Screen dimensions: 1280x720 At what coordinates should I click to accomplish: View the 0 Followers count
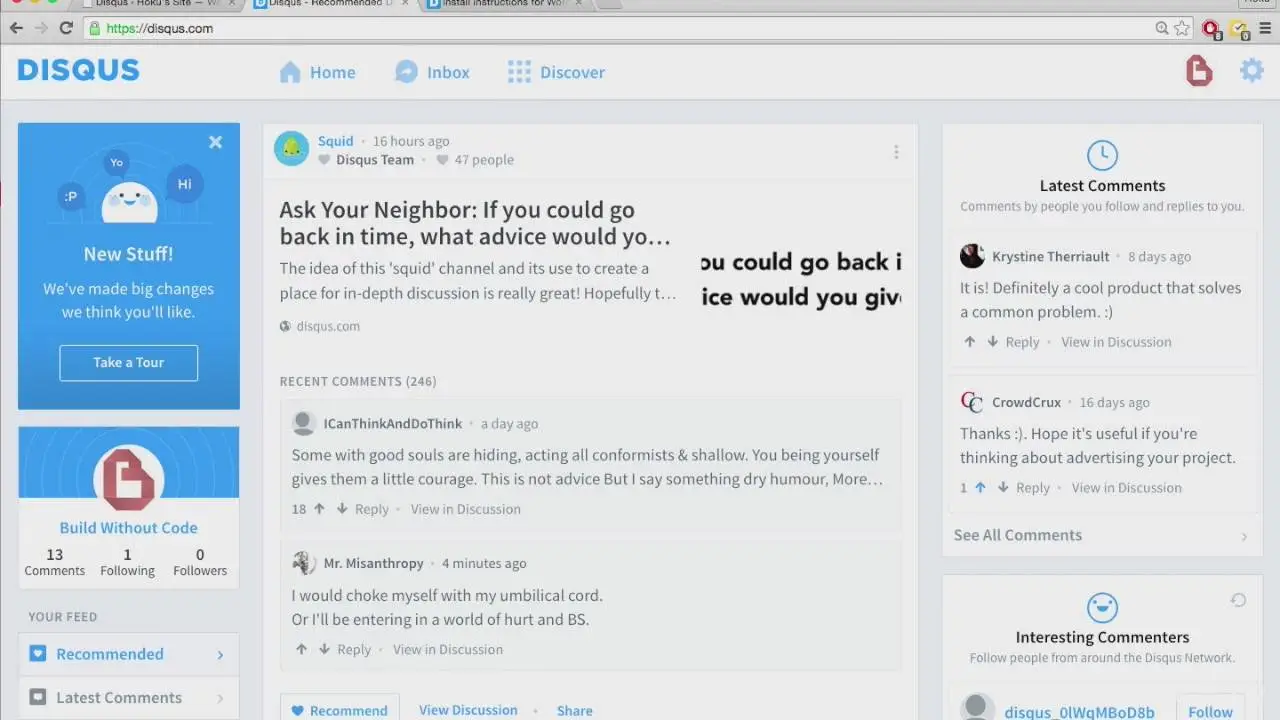[200, 562]
